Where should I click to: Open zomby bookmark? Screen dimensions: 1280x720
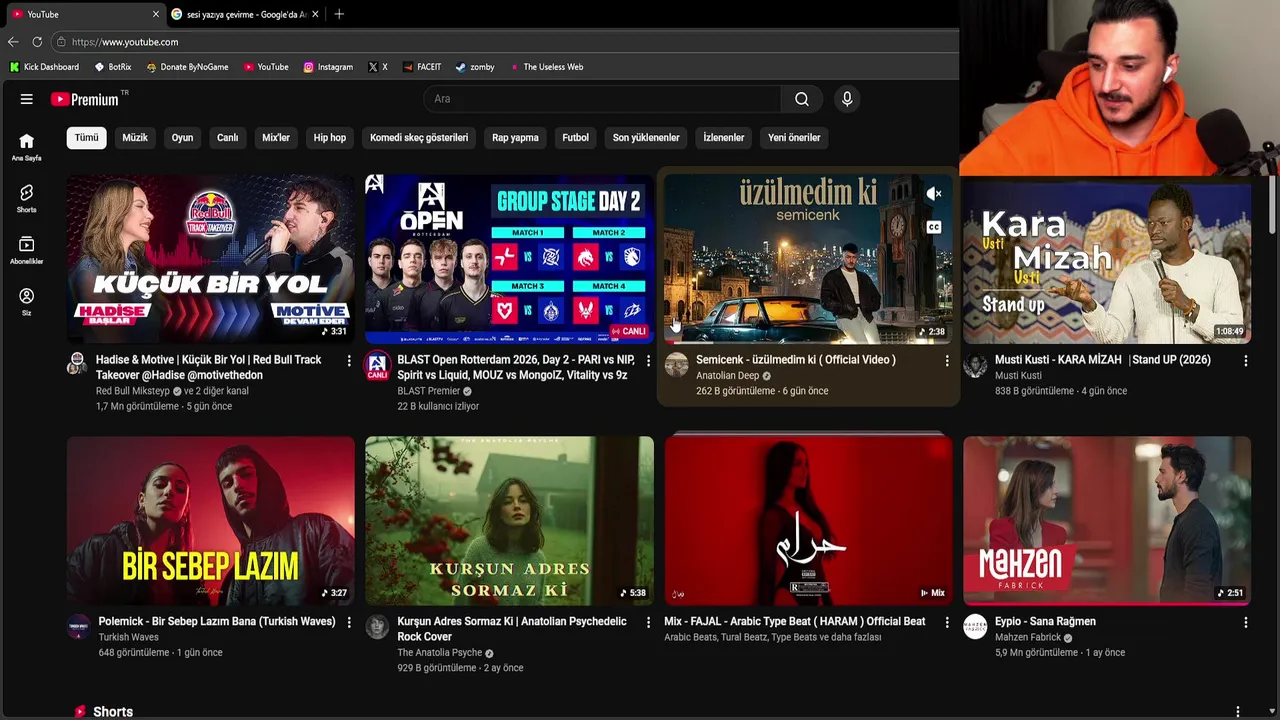pos(475,67)
